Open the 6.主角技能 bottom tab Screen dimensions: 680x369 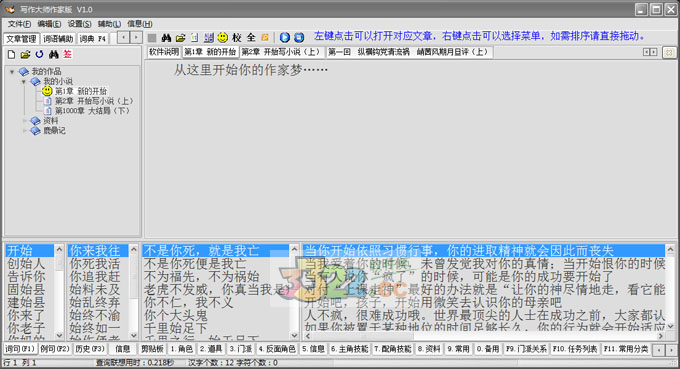pyautogui.click(x=350, y=349)
